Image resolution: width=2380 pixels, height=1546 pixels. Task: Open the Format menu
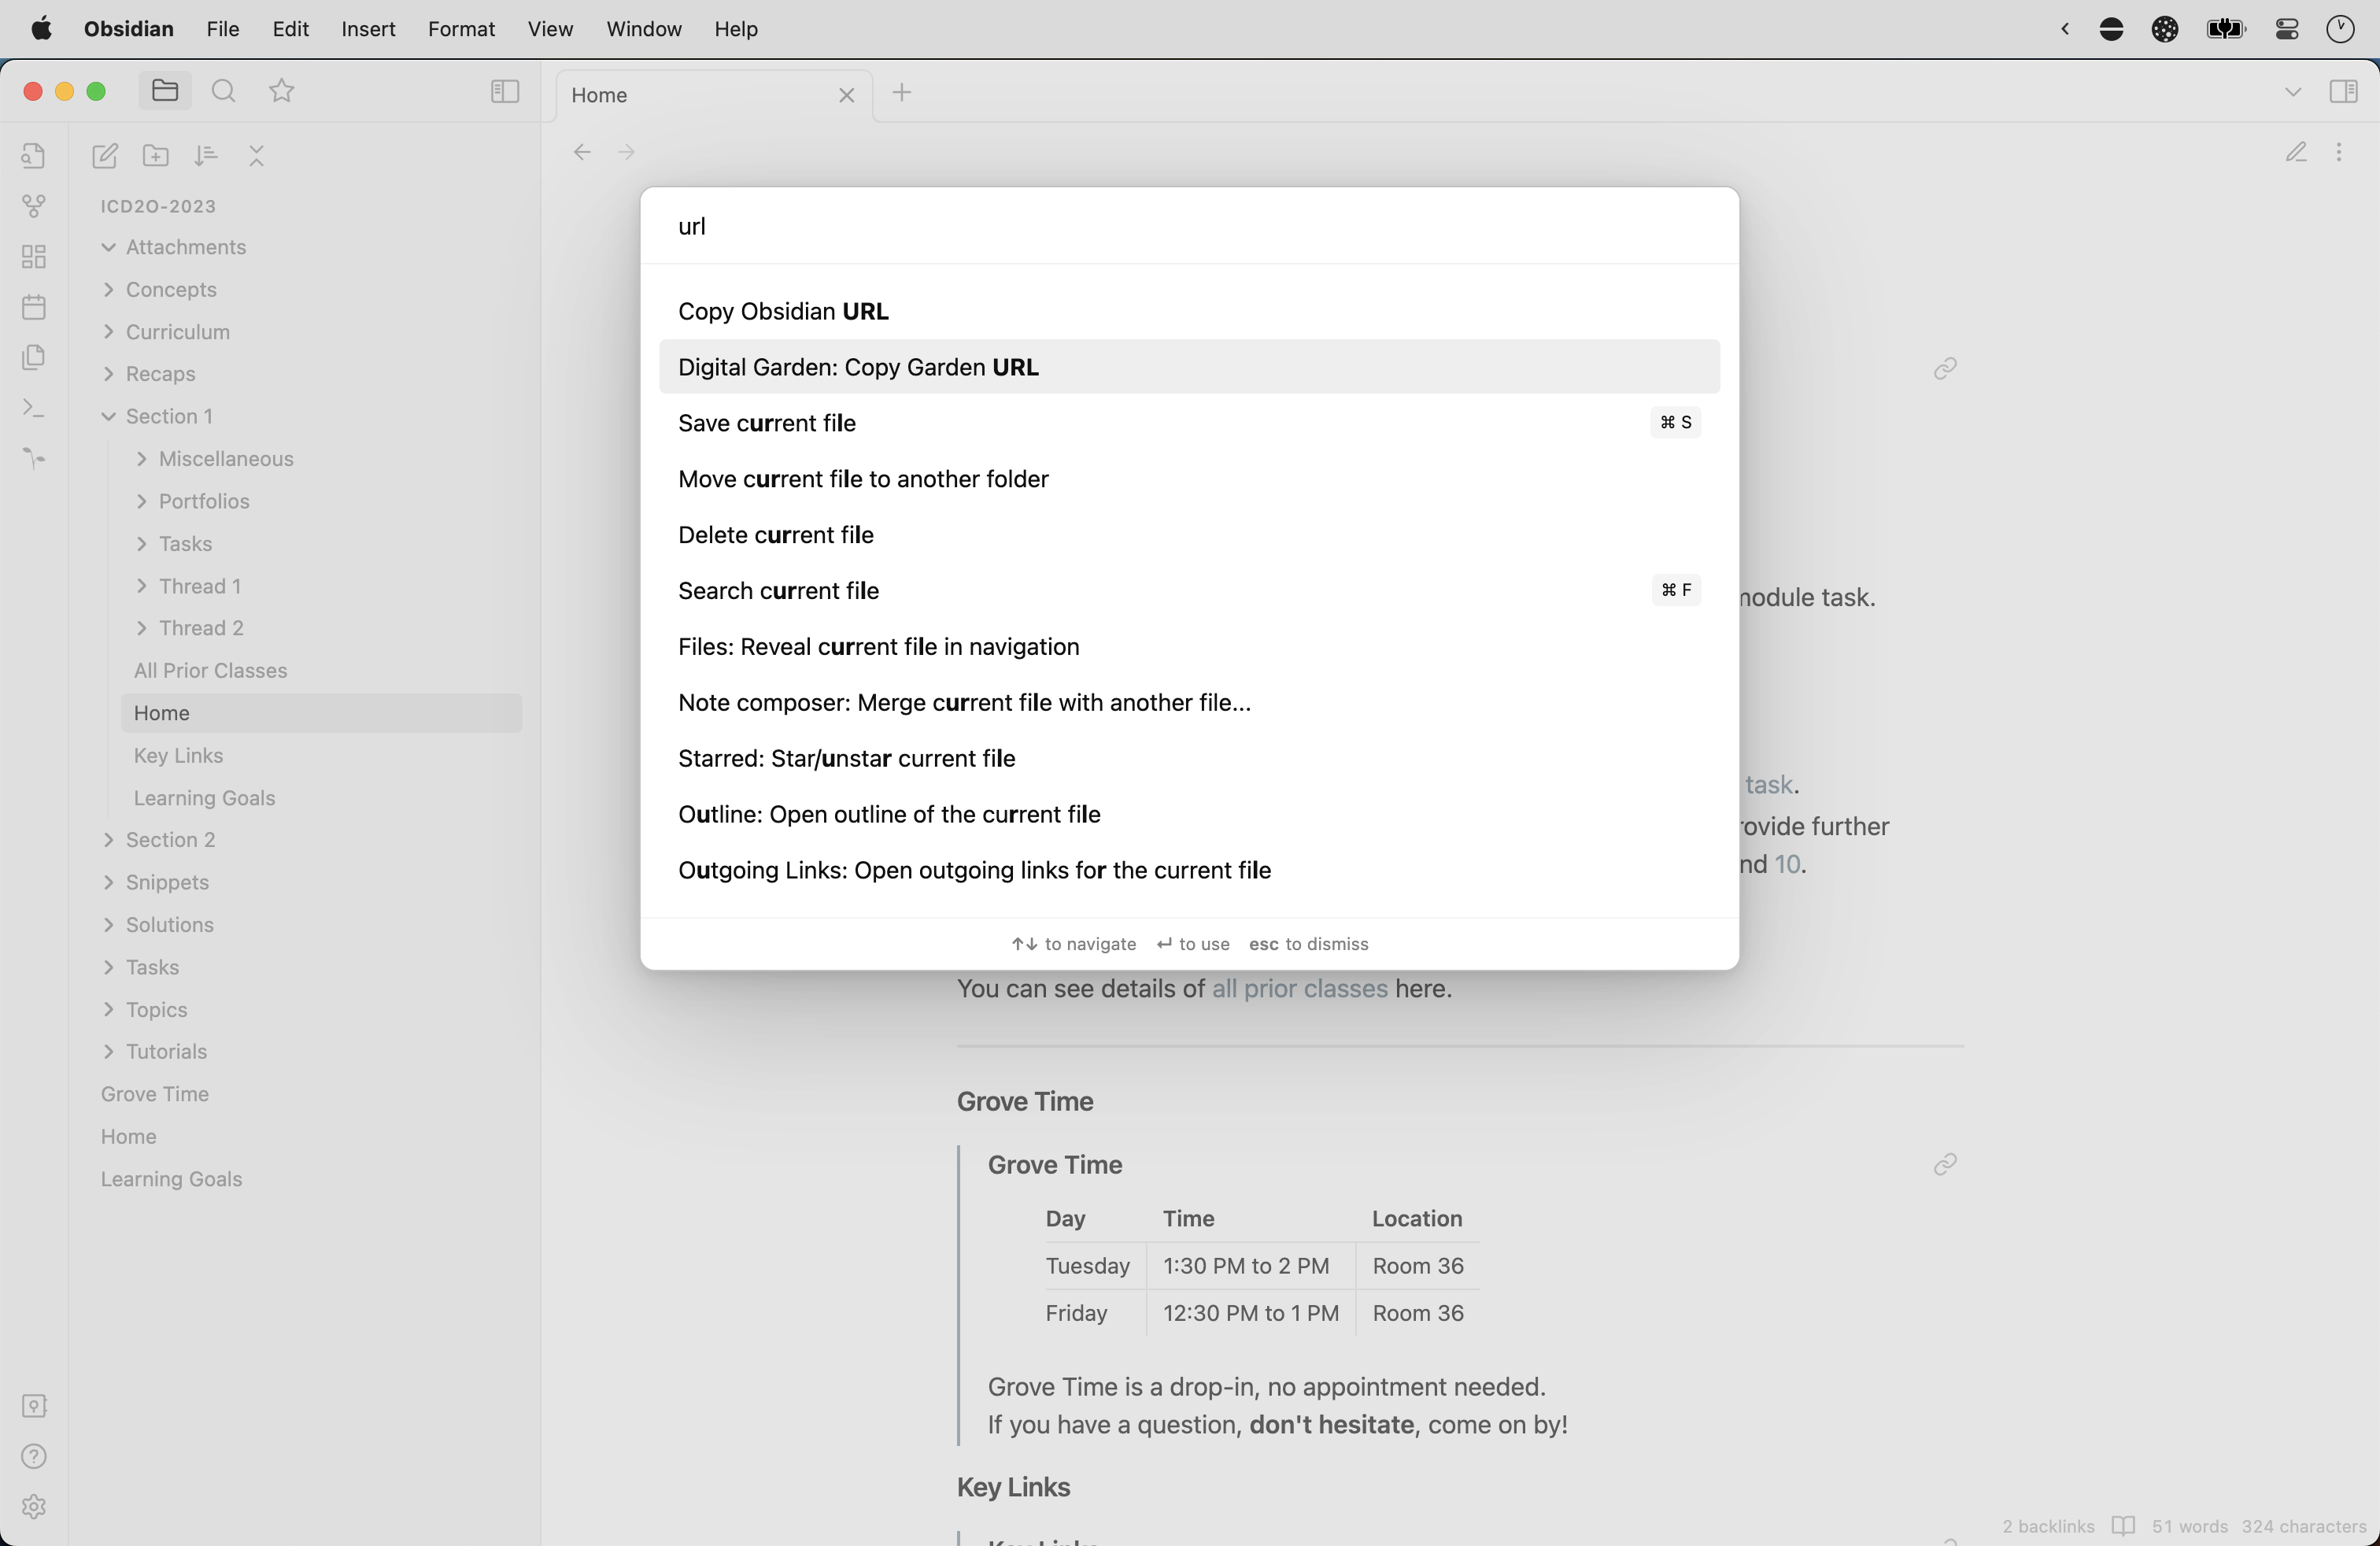tap(461, 29)
